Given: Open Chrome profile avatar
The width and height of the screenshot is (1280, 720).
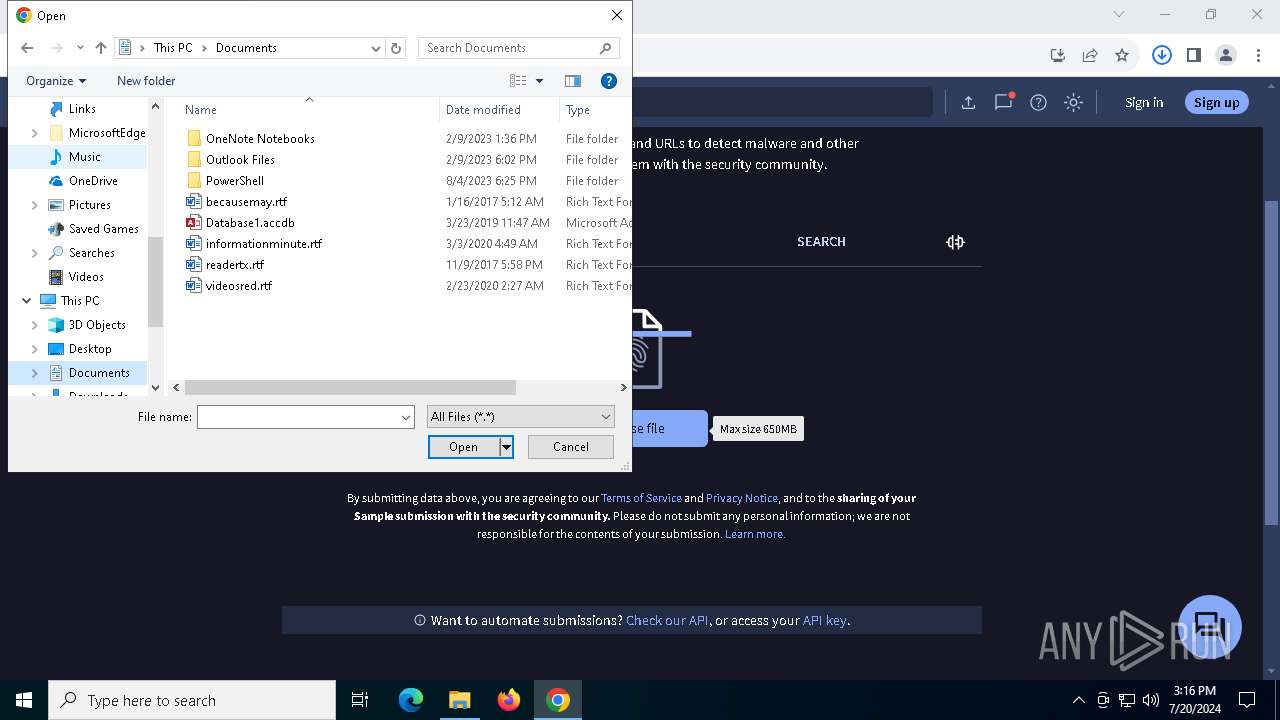Looking at the screenshot, I should [x=1226, y=56].
